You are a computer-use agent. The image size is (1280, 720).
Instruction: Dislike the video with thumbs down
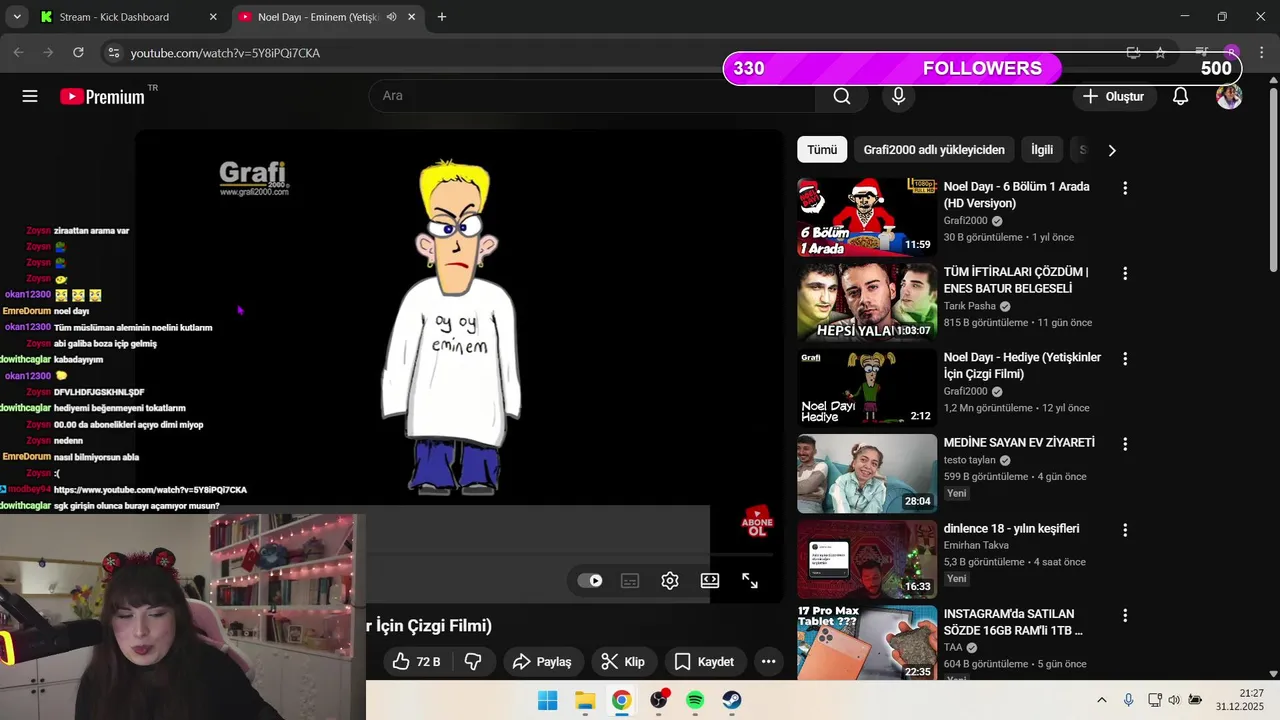[474, 661]
